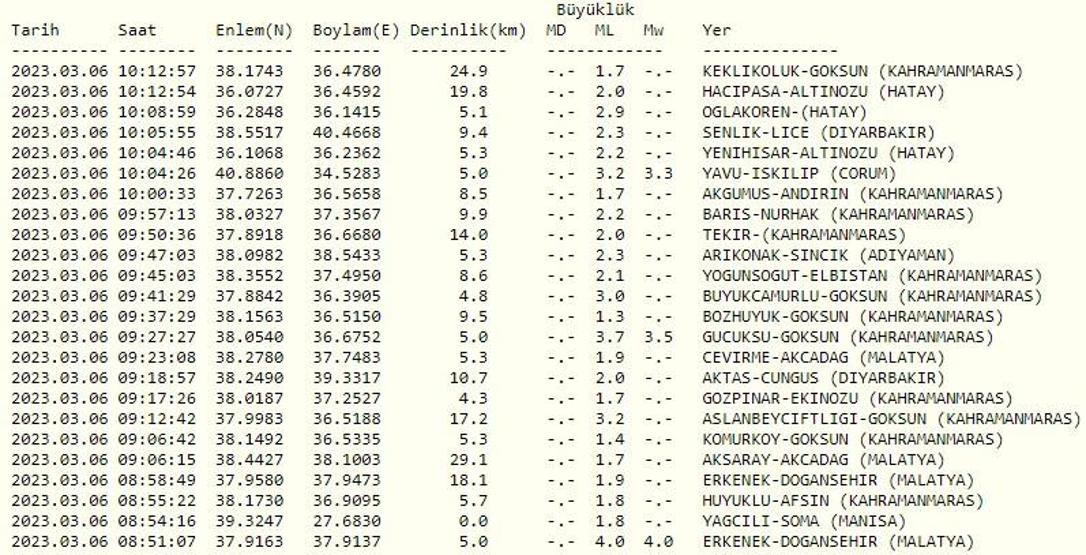Click depth value 29.1

tap(468, 459)
